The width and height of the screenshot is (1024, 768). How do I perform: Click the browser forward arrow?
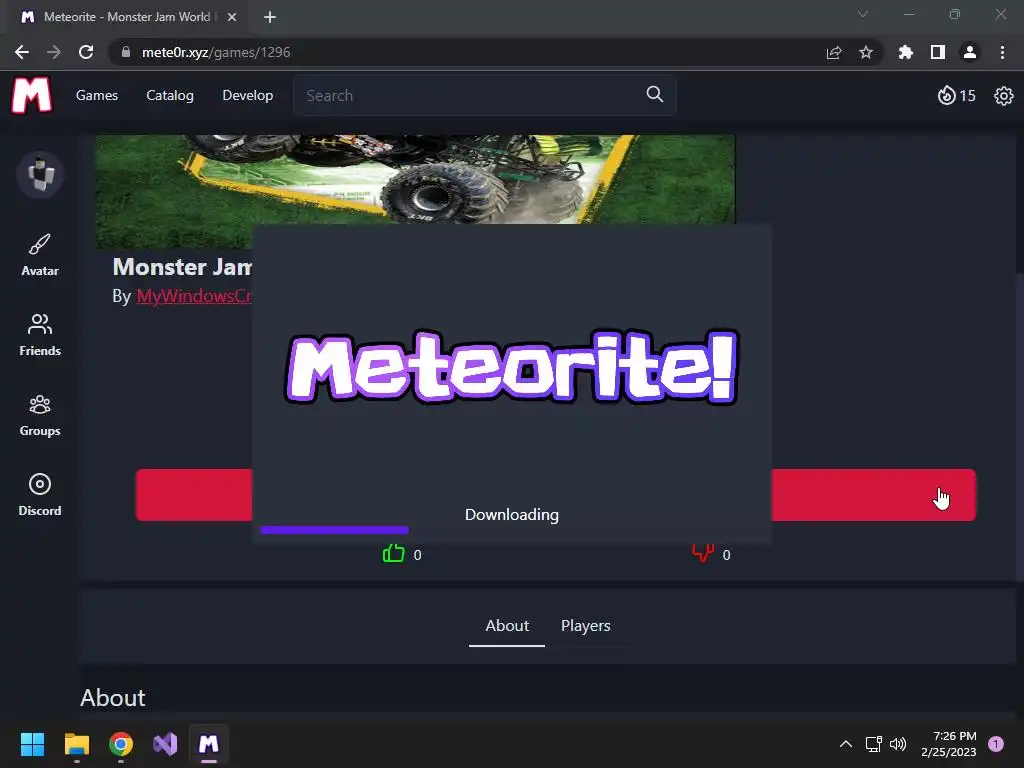tap(54, 52)
